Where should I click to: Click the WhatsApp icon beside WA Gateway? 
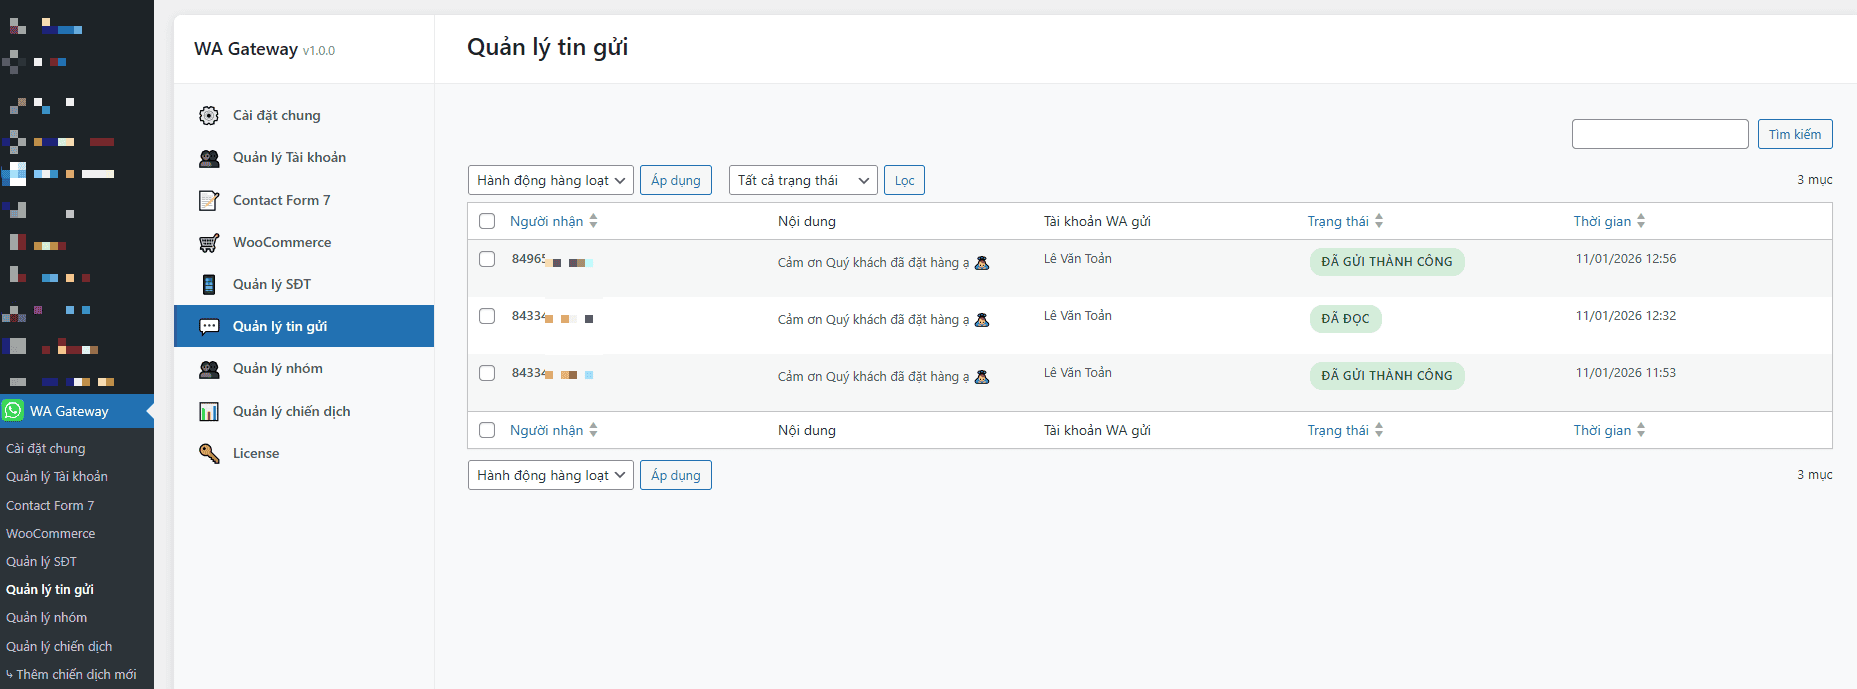click(x=13, y=411)
